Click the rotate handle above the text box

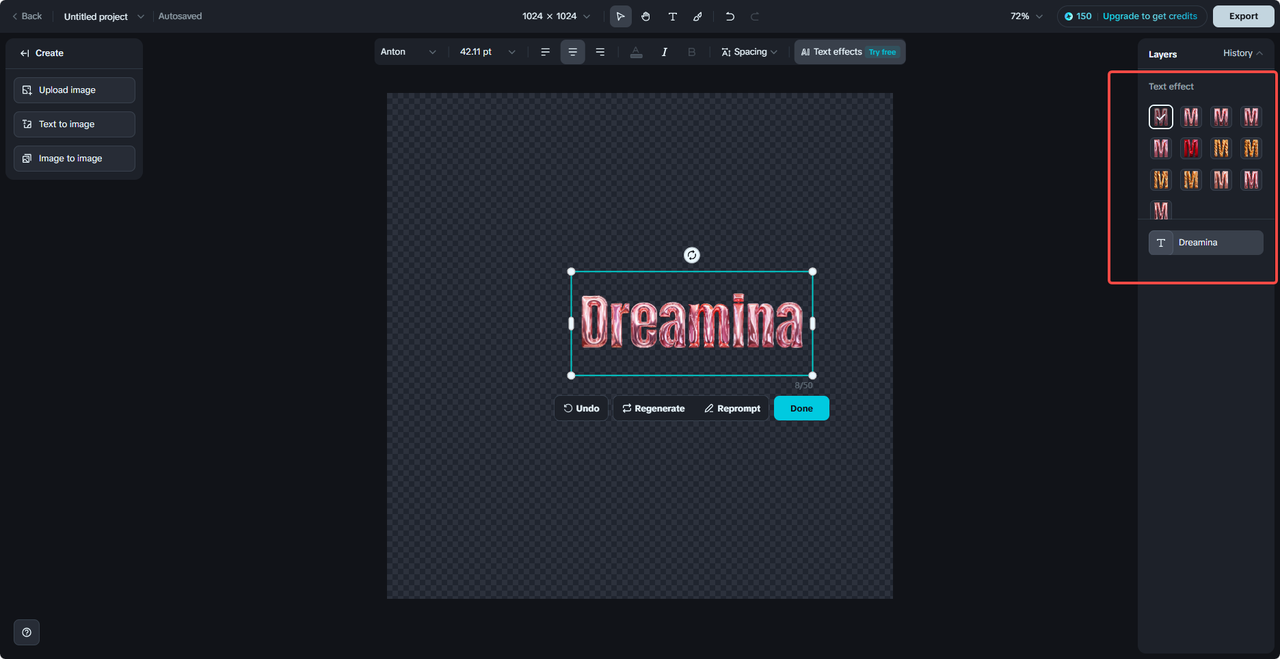tap(691, 255)
